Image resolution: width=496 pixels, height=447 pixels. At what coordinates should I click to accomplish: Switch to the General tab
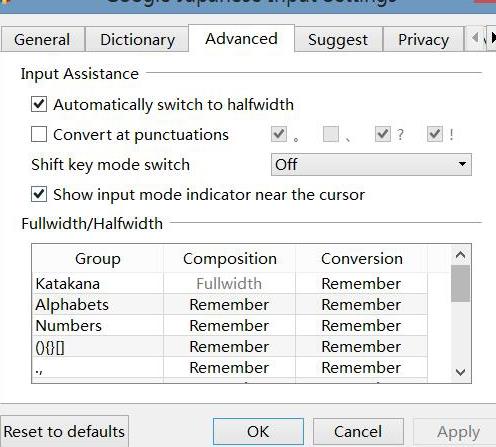click(x=42, y=40)
